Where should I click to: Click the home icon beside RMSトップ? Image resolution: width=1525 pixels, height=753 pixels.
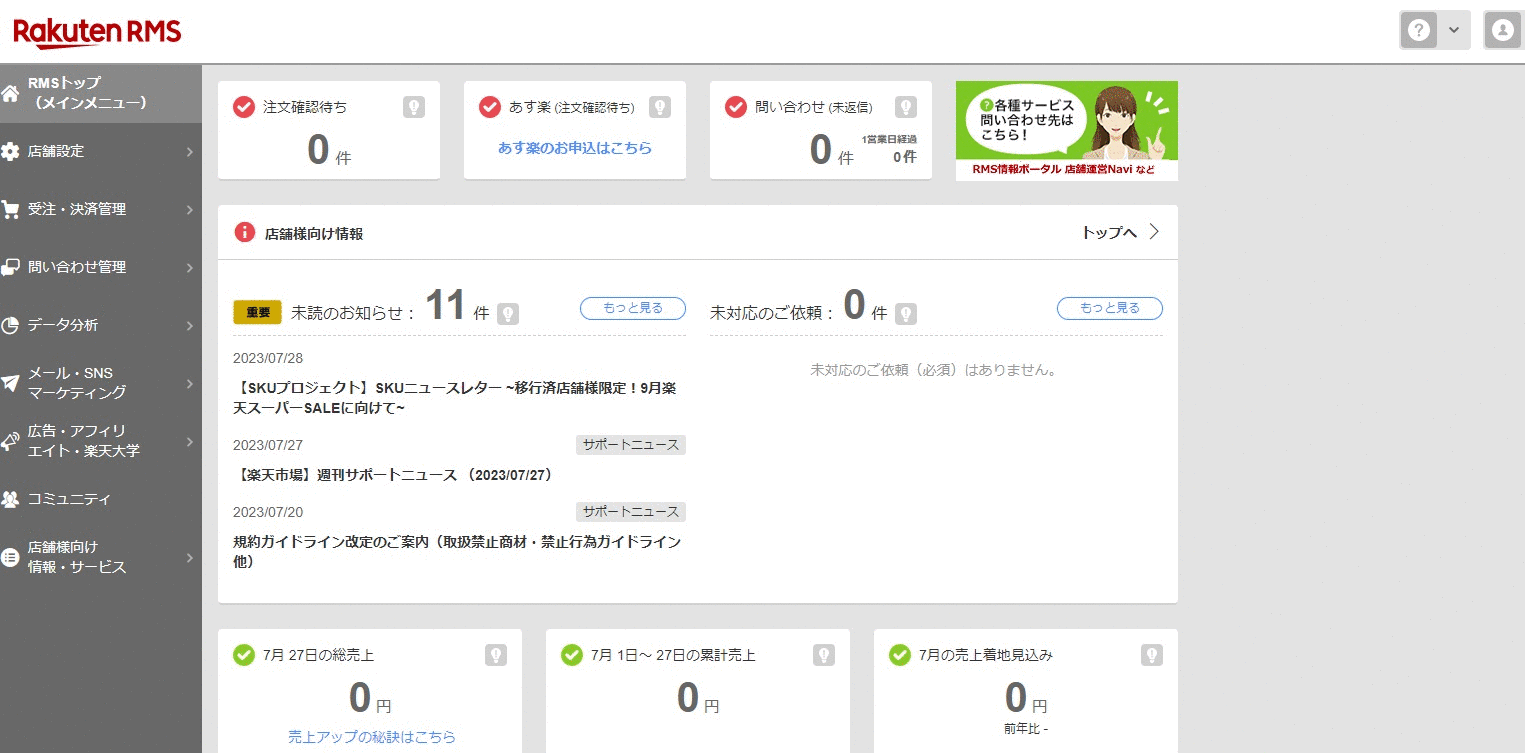[x=10, y=93]
